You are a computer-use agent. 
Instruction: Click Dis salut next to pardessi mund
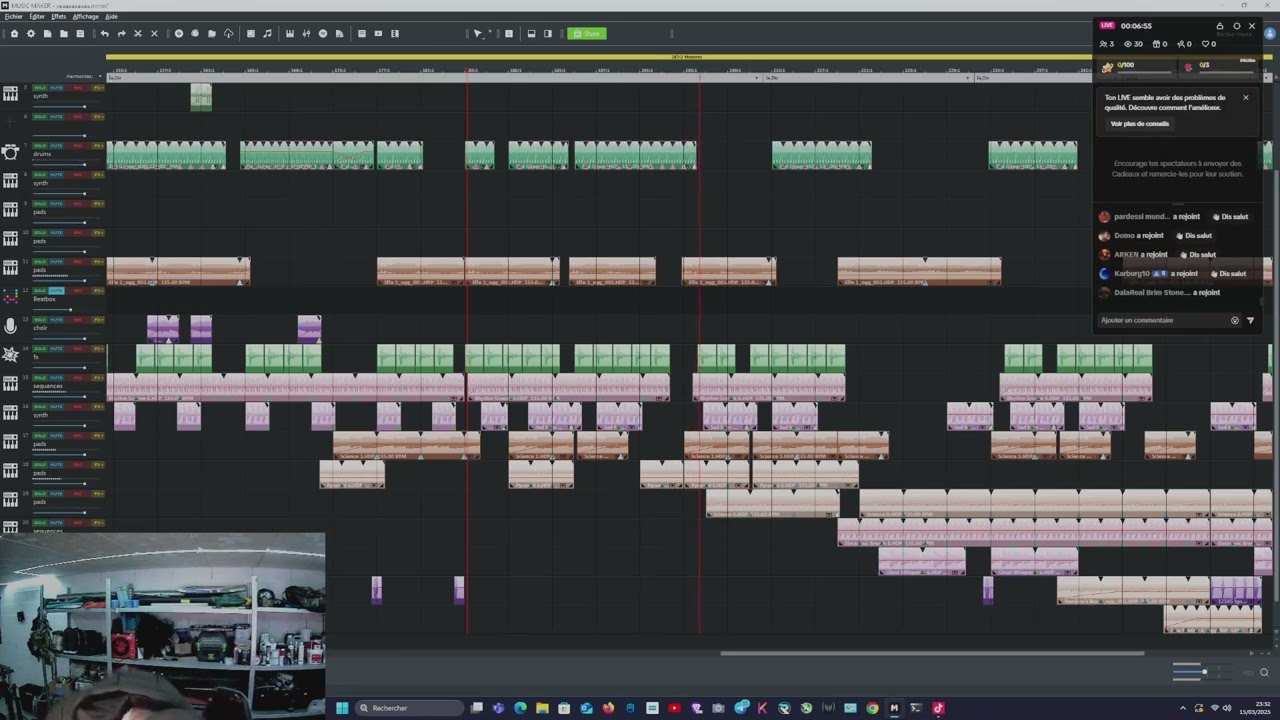click(x=1230, y=216)
